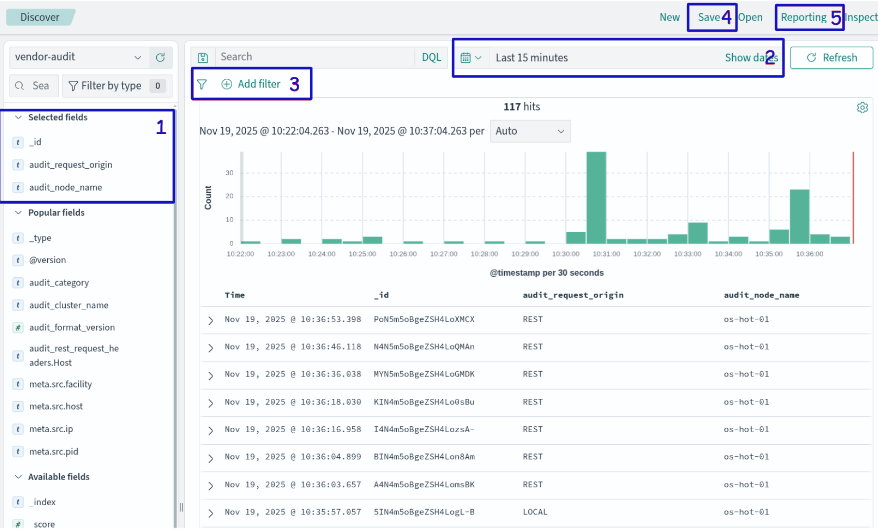
Task: Click the _id field type icon
Action: coord(18,142)
